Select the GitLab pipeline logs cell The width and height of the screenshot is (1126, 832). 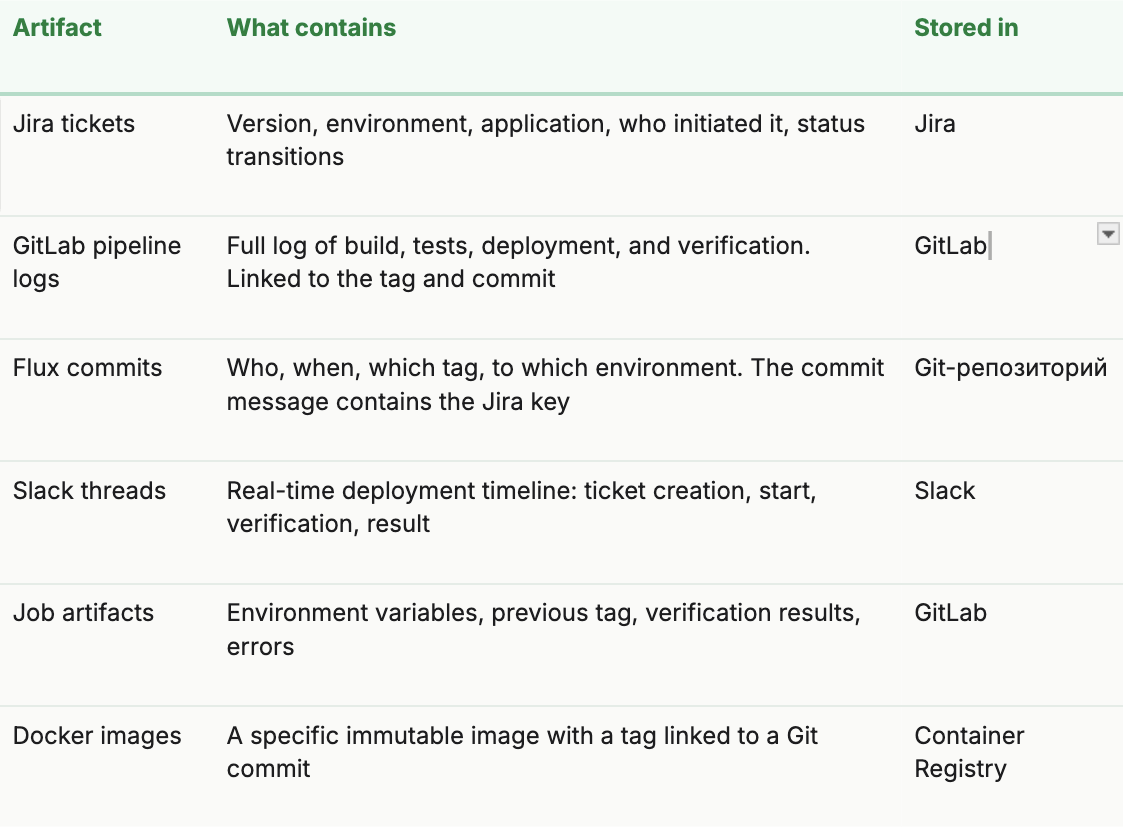[97, 262]
